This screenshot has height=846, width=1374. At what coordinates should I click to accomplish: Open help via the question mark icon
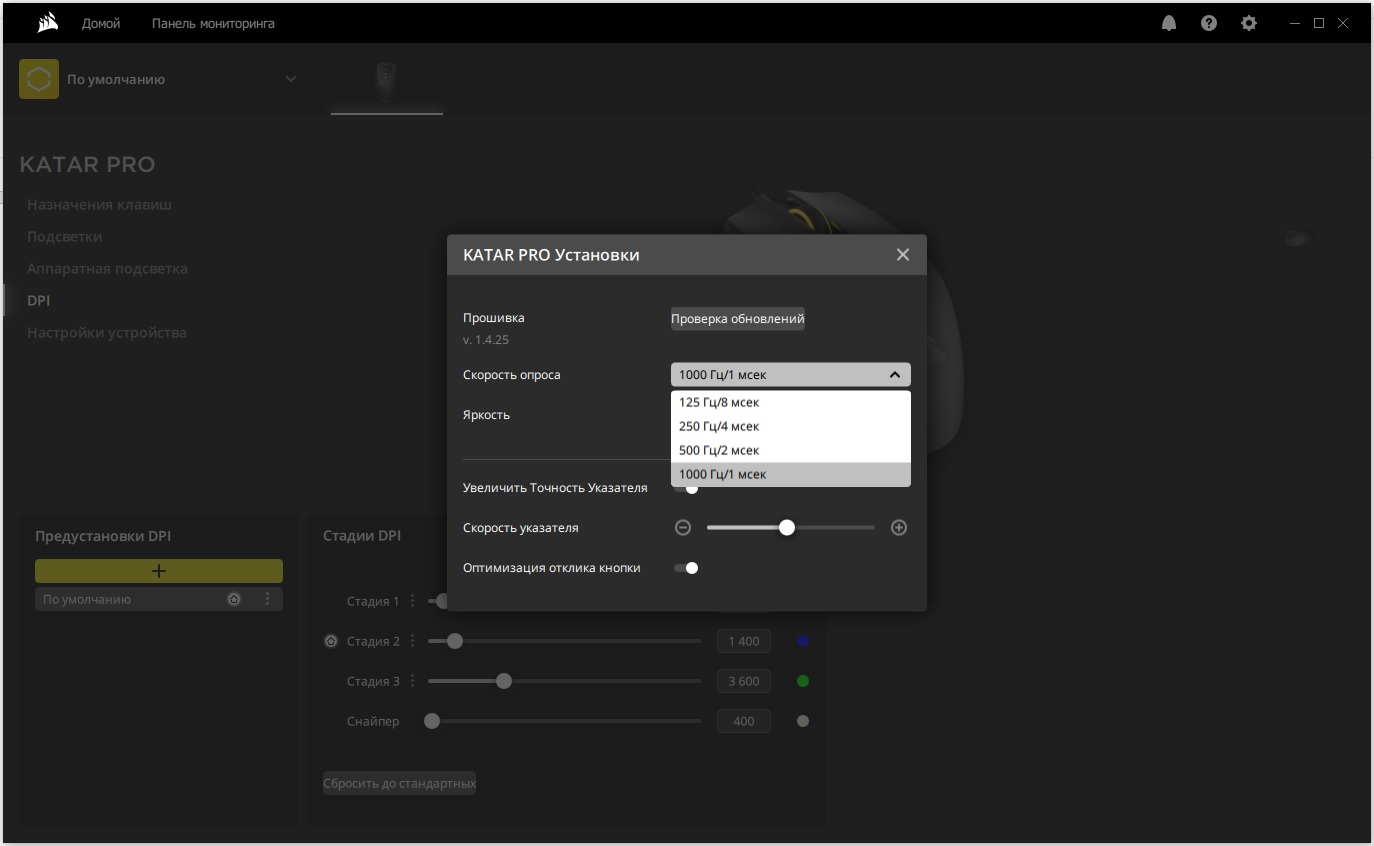coord(1209,23)
